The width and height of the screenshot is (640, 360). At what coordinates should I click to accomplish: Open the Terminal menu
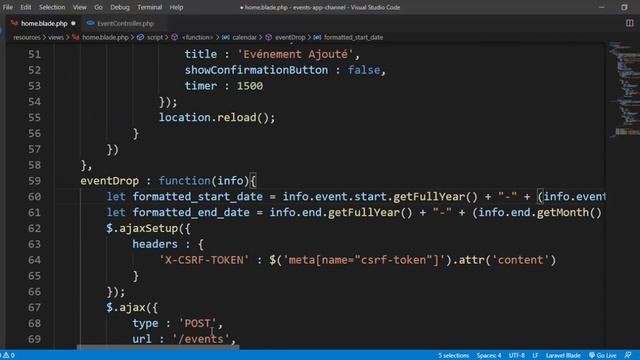(x=149, y=7)
